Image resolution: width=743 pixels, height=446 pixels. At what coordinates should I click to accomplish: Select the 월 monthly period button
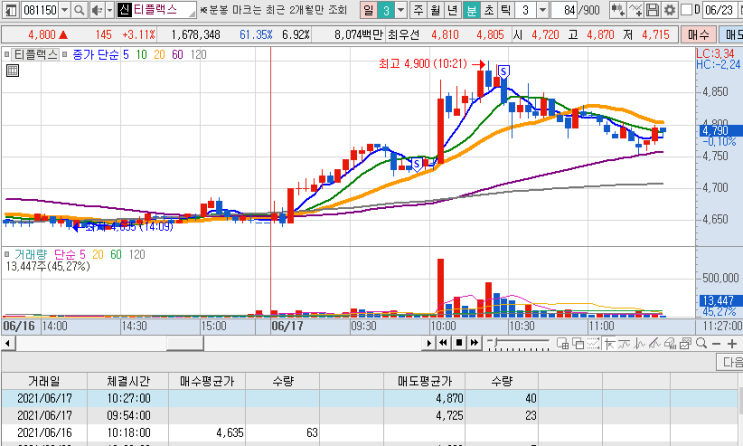(x=435, y=10)
